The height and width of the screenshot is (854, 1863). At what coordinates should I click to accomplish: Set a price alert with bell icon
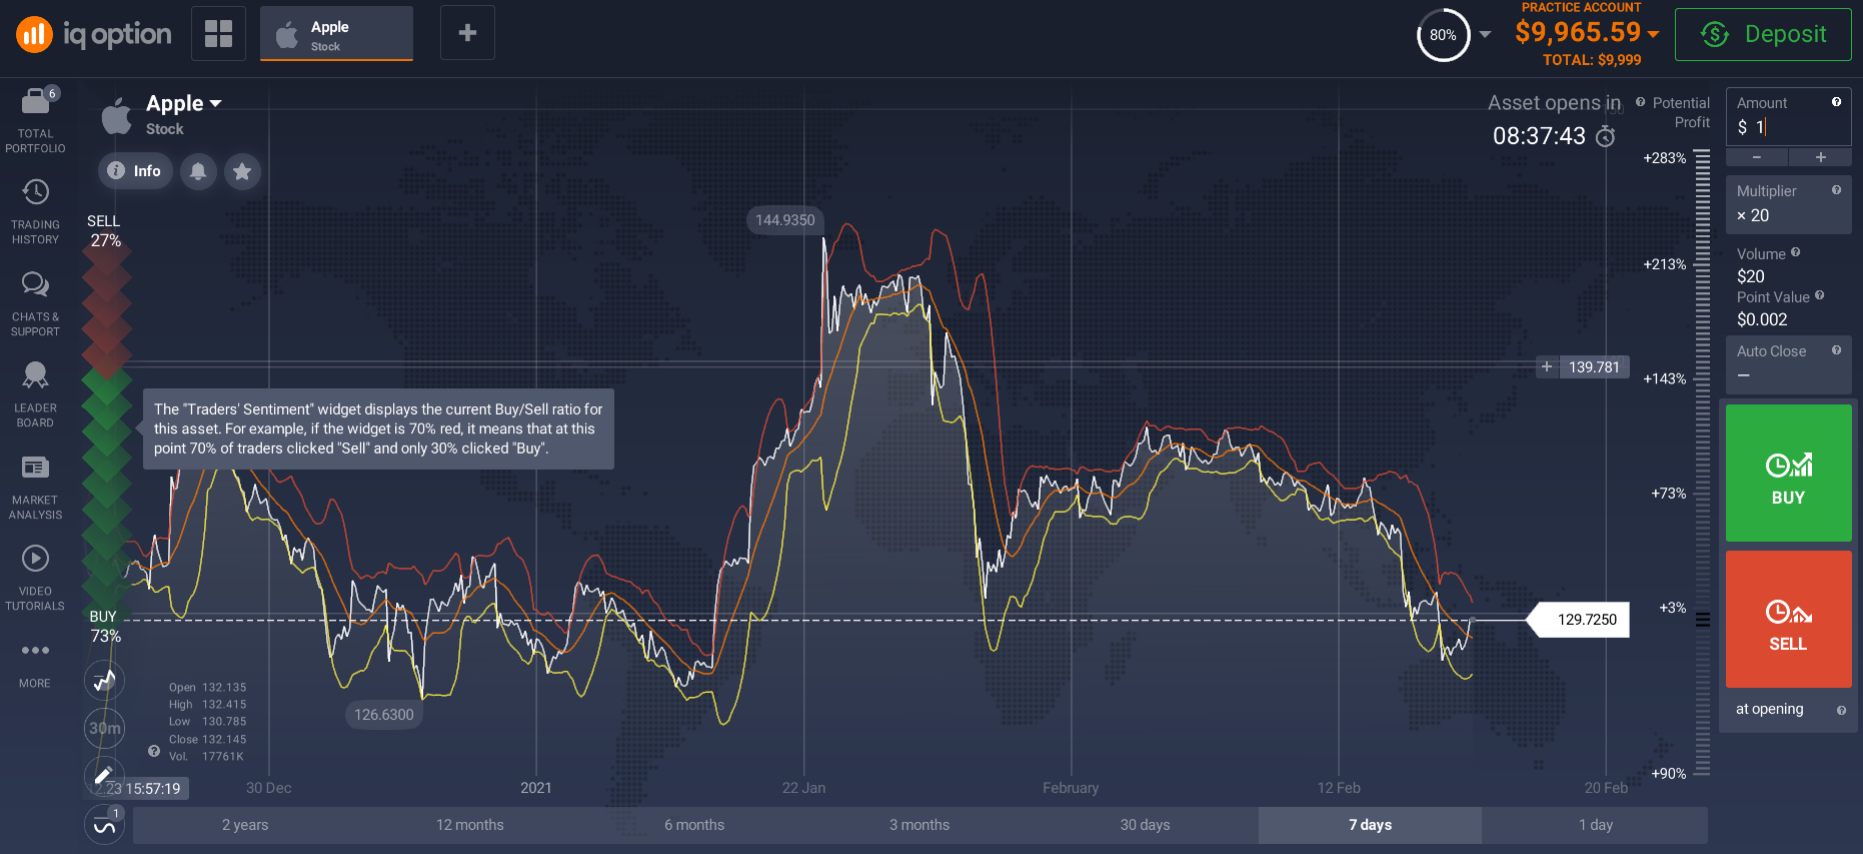[198, 171]
